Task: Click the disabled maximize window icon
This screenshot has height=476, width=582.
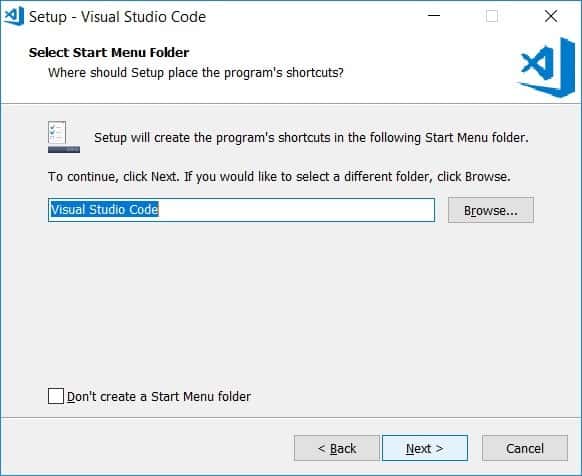Action: tap(492, 16)
